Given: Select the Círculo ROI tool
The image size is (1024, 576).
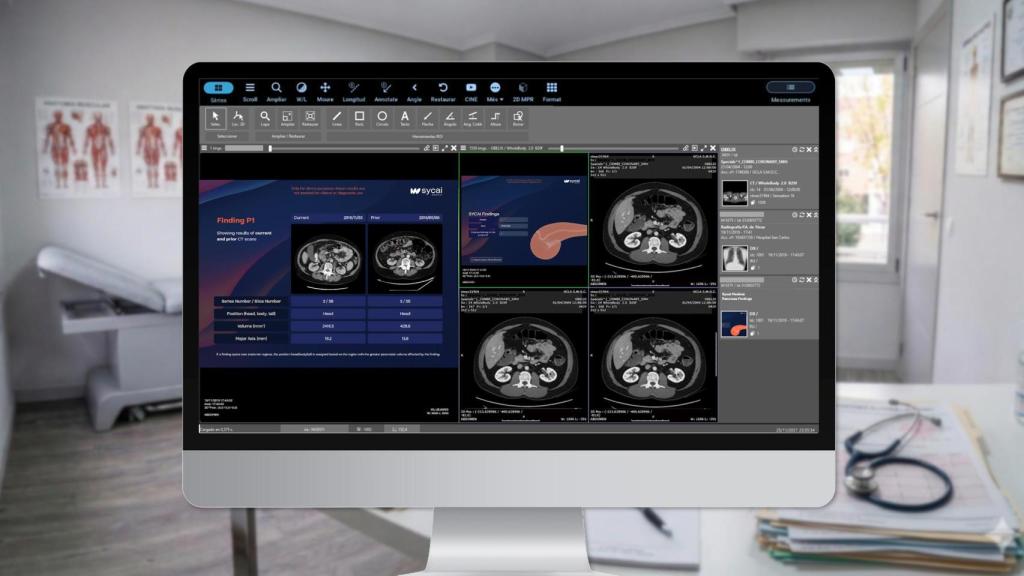Looking at the screenshot, I should 382,118.
